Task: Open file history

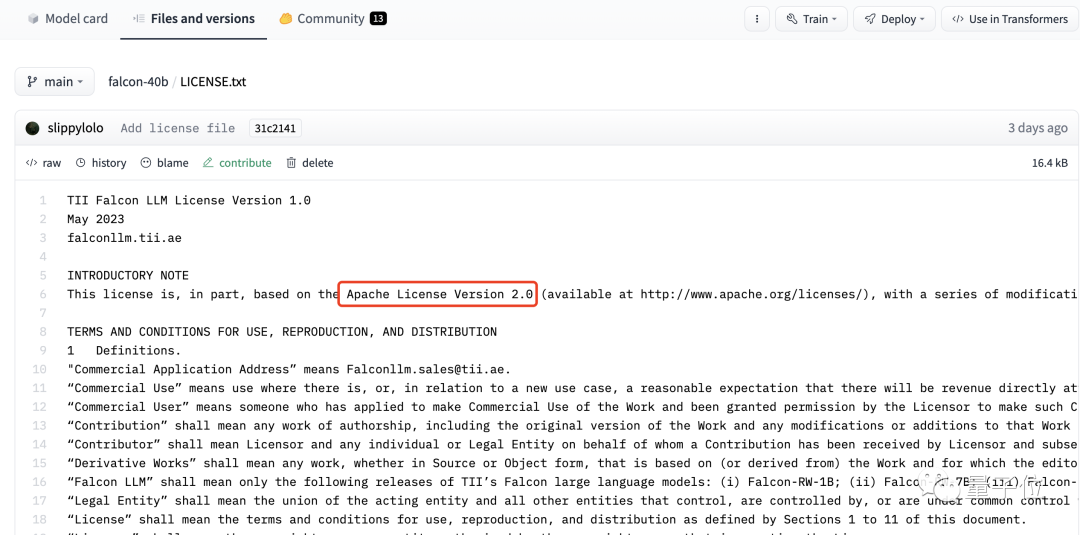Action: point(101,162)
